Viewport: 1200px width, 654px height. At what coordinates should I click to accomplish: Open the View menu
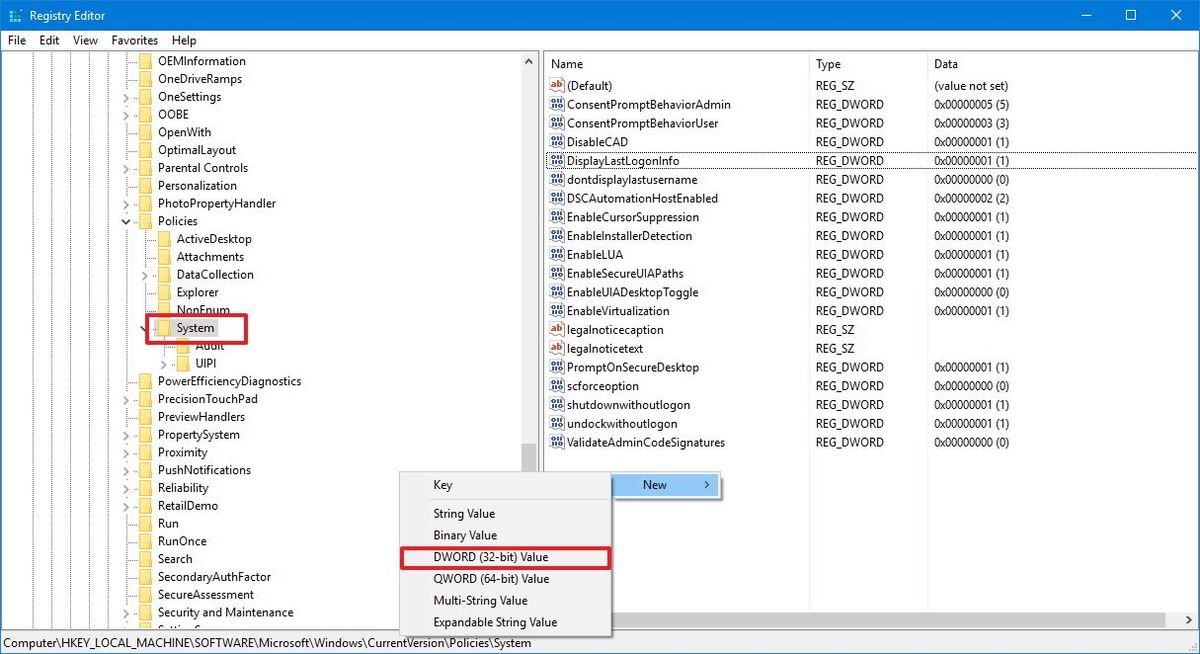[x=85, y=40]
